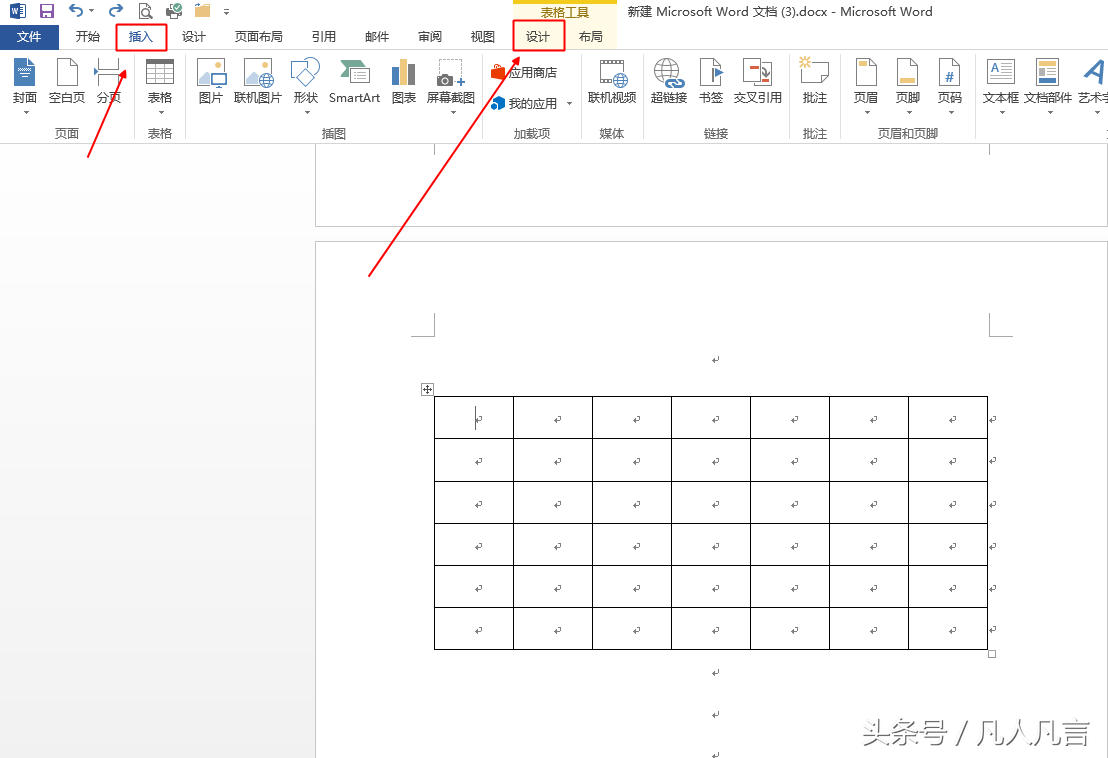Open Quick Parts (文档部件)
This screenshot has height=758, width=1108.
click(1048, 81)
